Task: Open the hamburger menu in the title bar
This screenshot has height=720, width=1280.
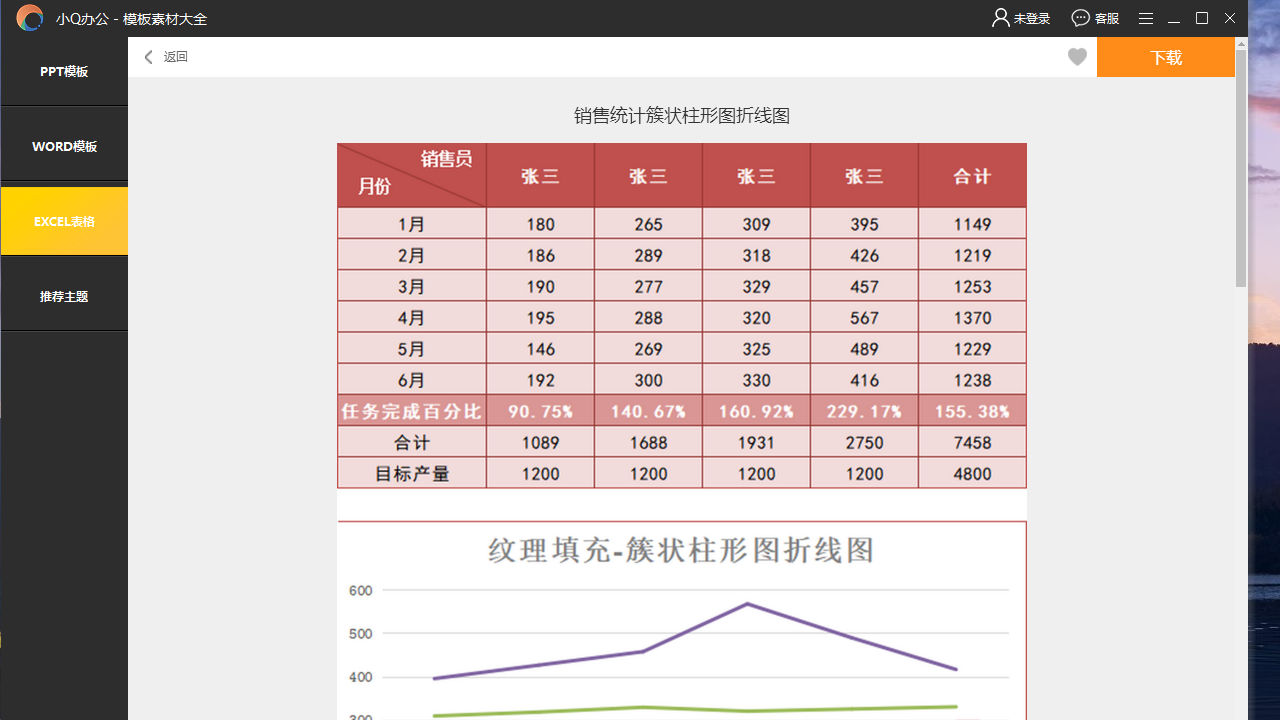Action: point(1145,18)
